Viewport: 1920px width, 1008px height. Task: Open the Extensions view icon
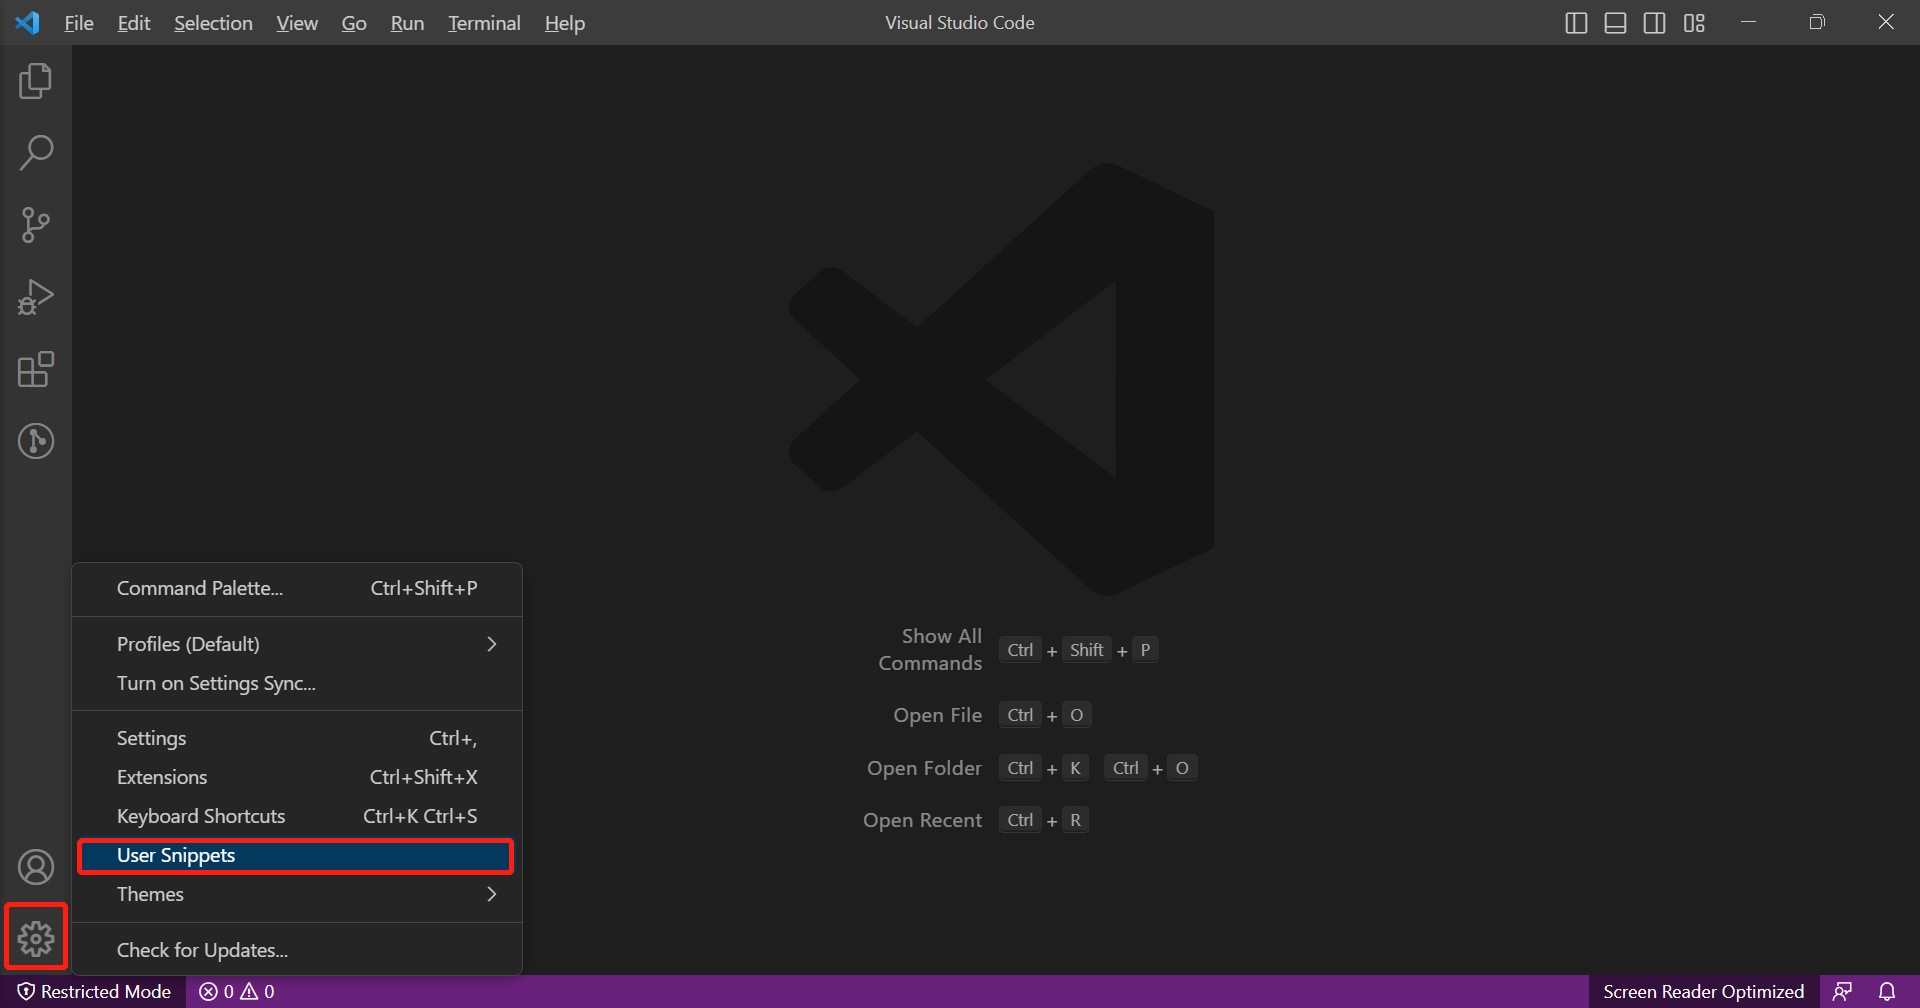36,369
